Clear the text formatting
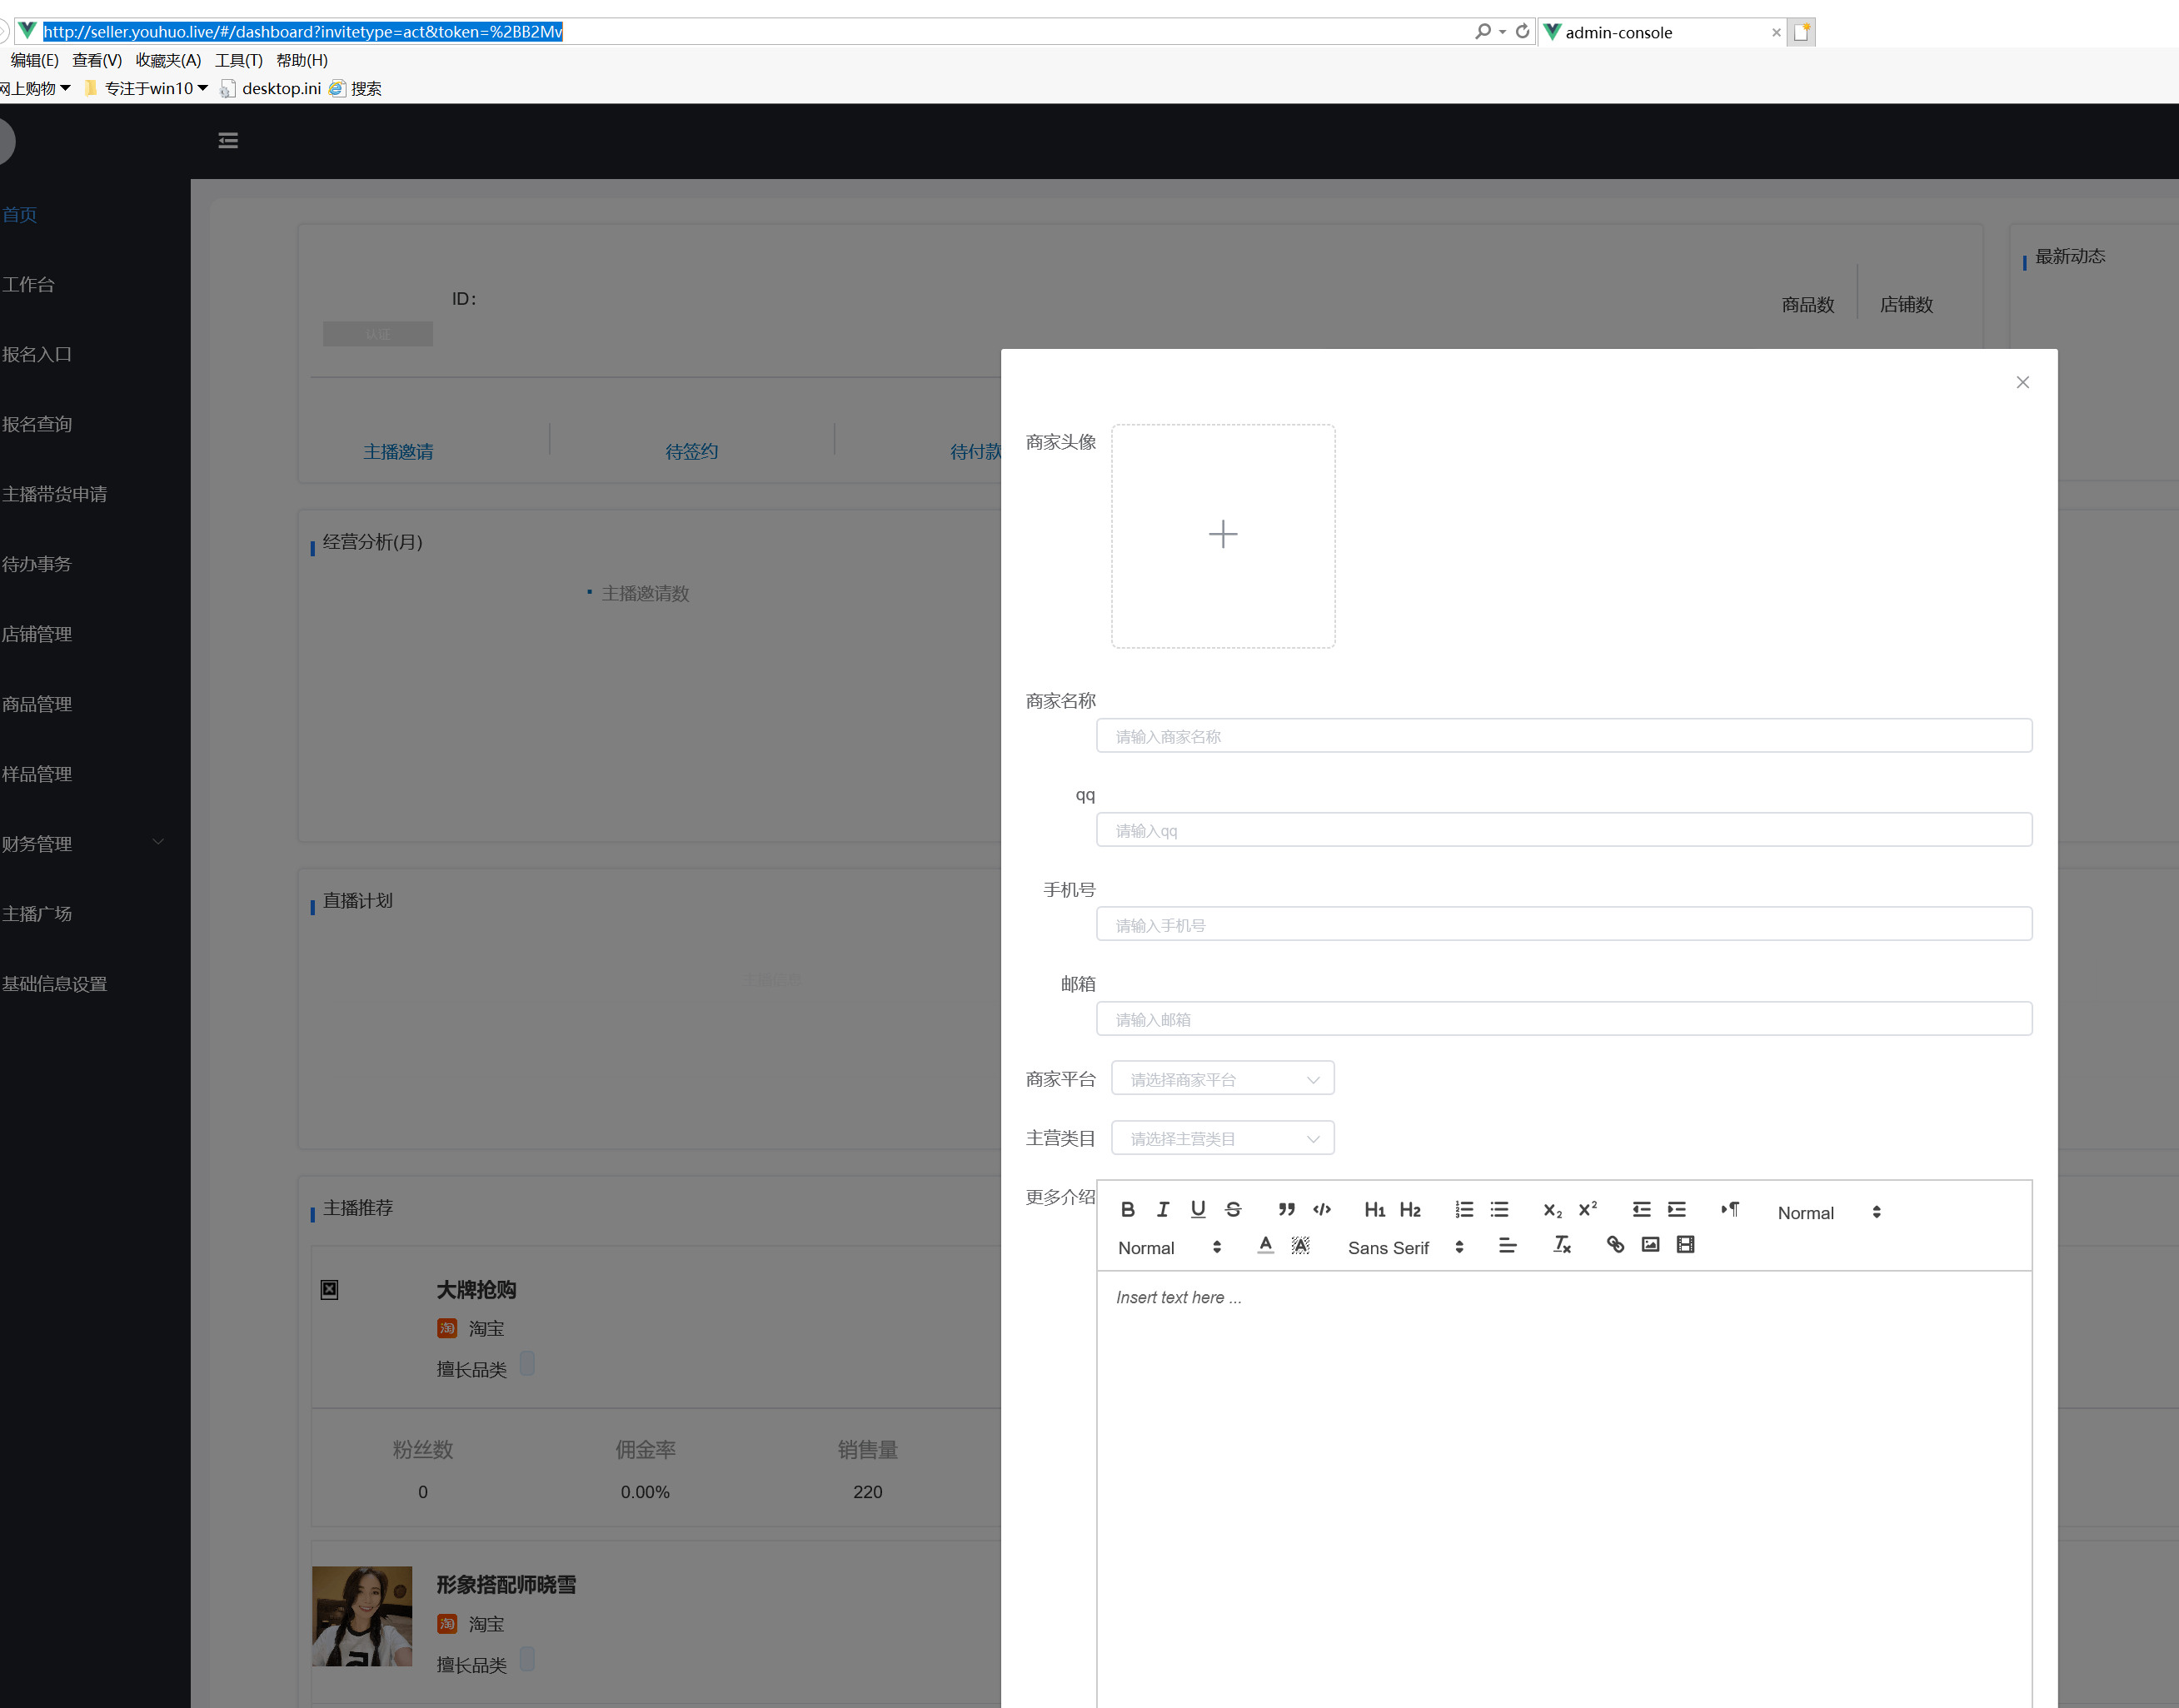The height and width of the screenshot is (1708, 2179). [x=1562, y=1245]
